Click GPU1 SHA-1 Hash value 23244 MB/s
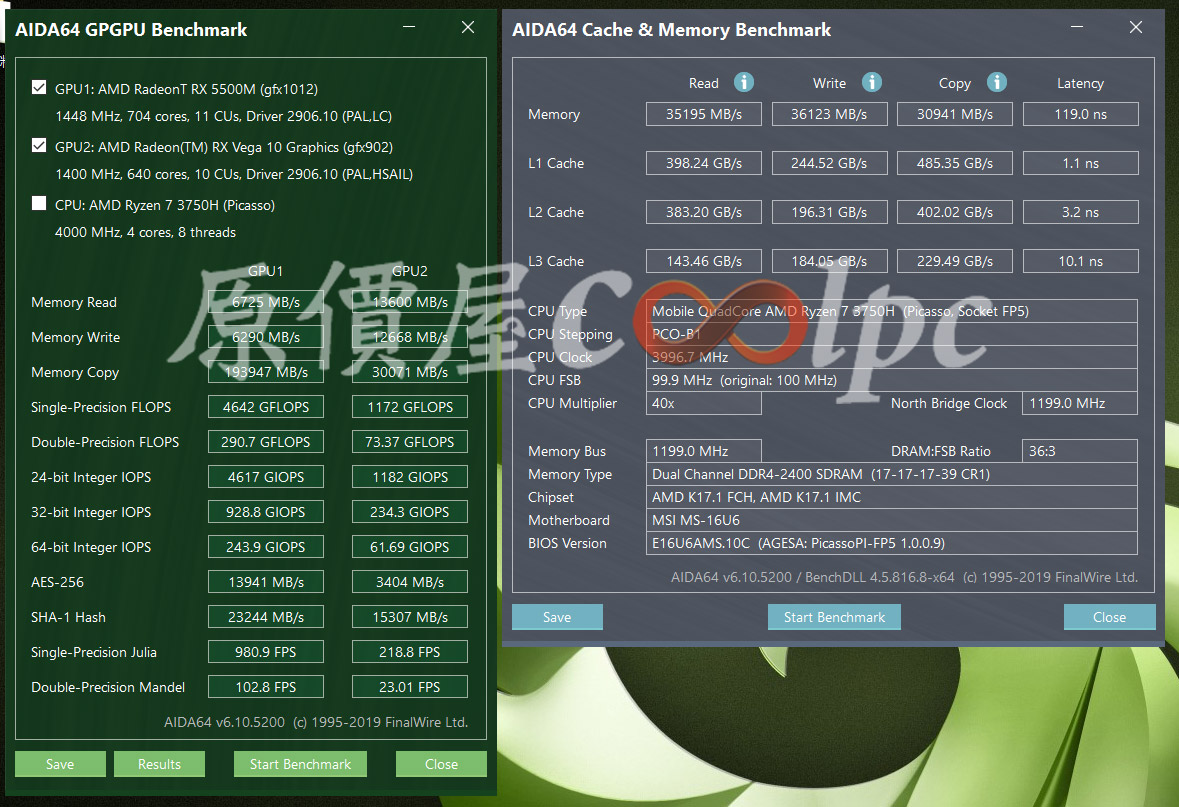This screenshot has width=1179, height=807. [266, 617]
